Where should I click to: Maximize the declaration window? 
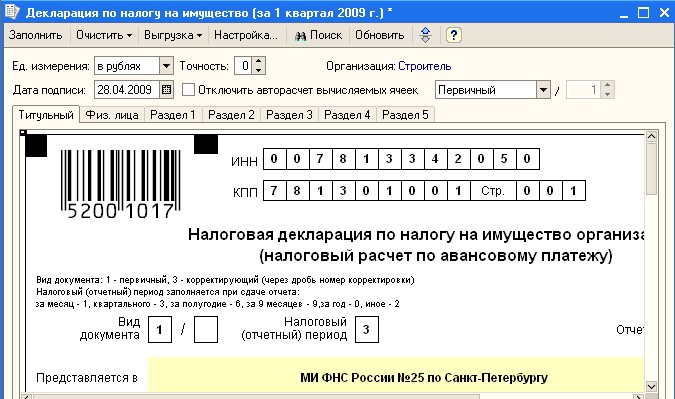(643, 12)
